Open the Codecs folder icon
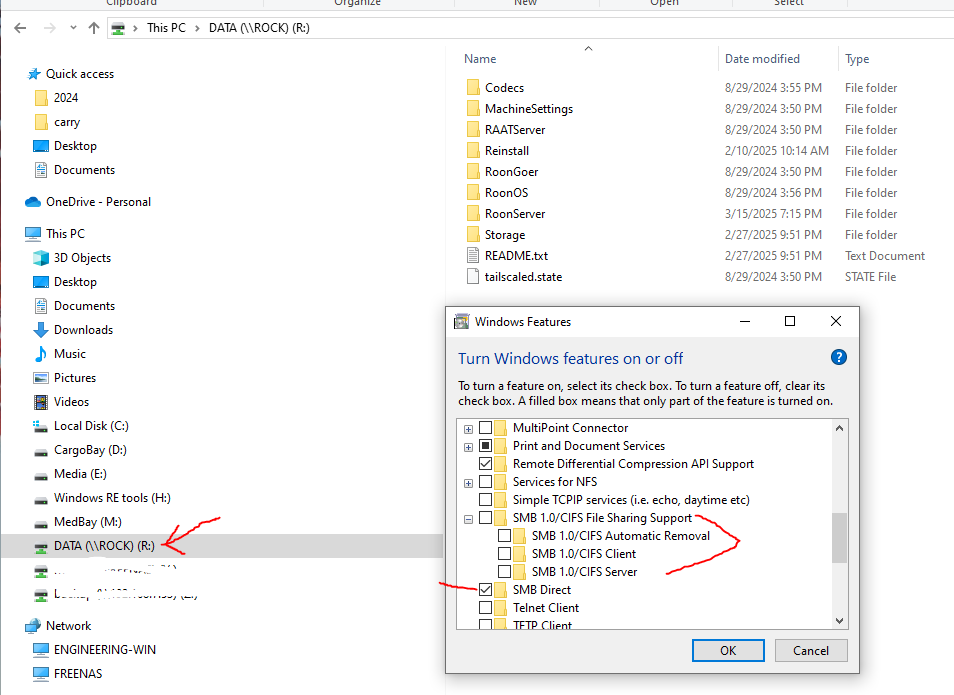 pos(473,88)
